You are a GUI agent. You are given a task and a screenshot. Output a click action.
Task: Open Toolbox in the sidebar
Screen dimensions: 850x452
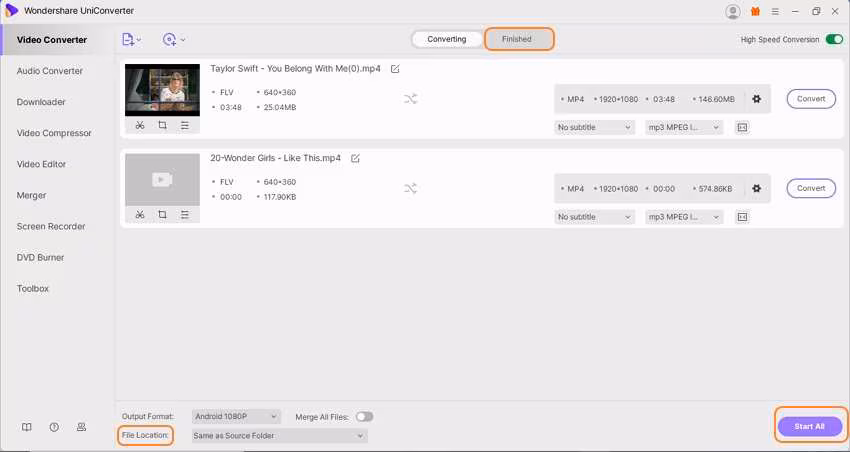33,289
